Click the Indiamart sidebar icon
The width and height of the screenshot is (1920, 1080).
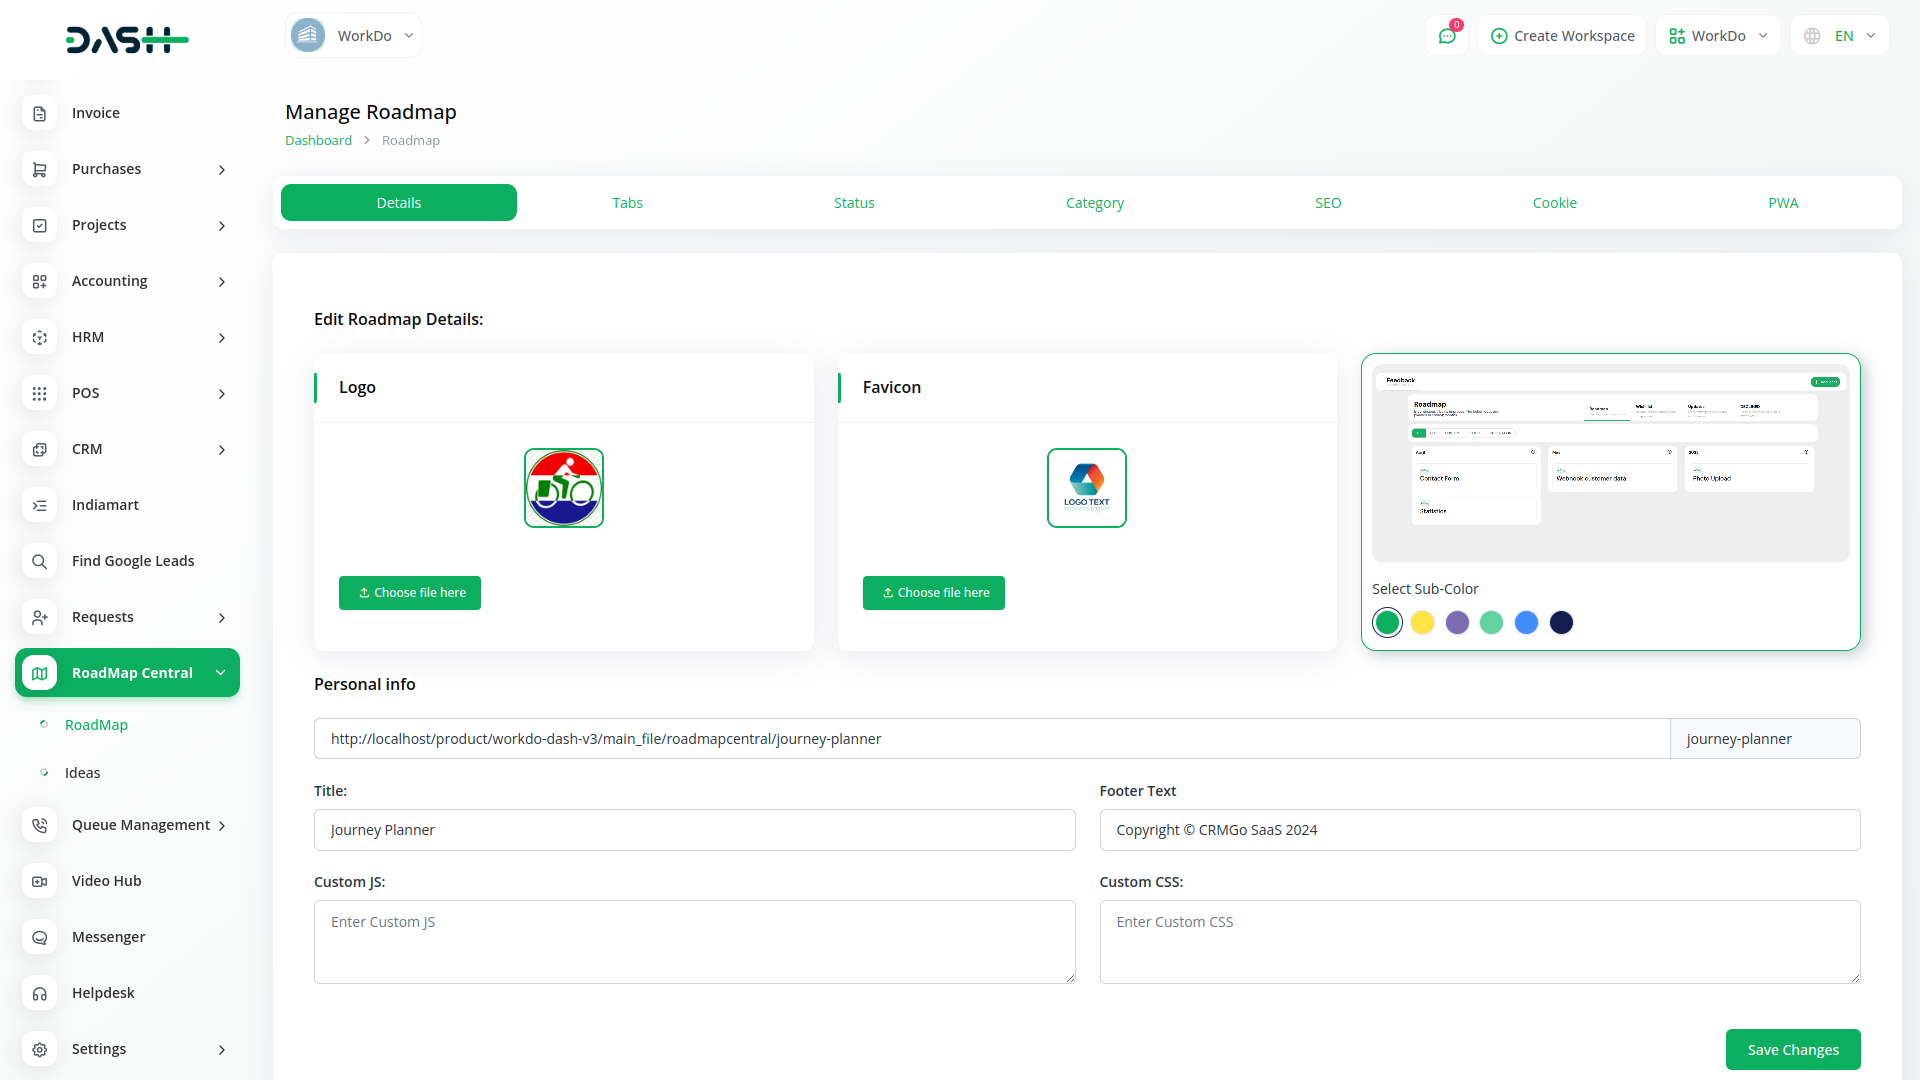39,505
